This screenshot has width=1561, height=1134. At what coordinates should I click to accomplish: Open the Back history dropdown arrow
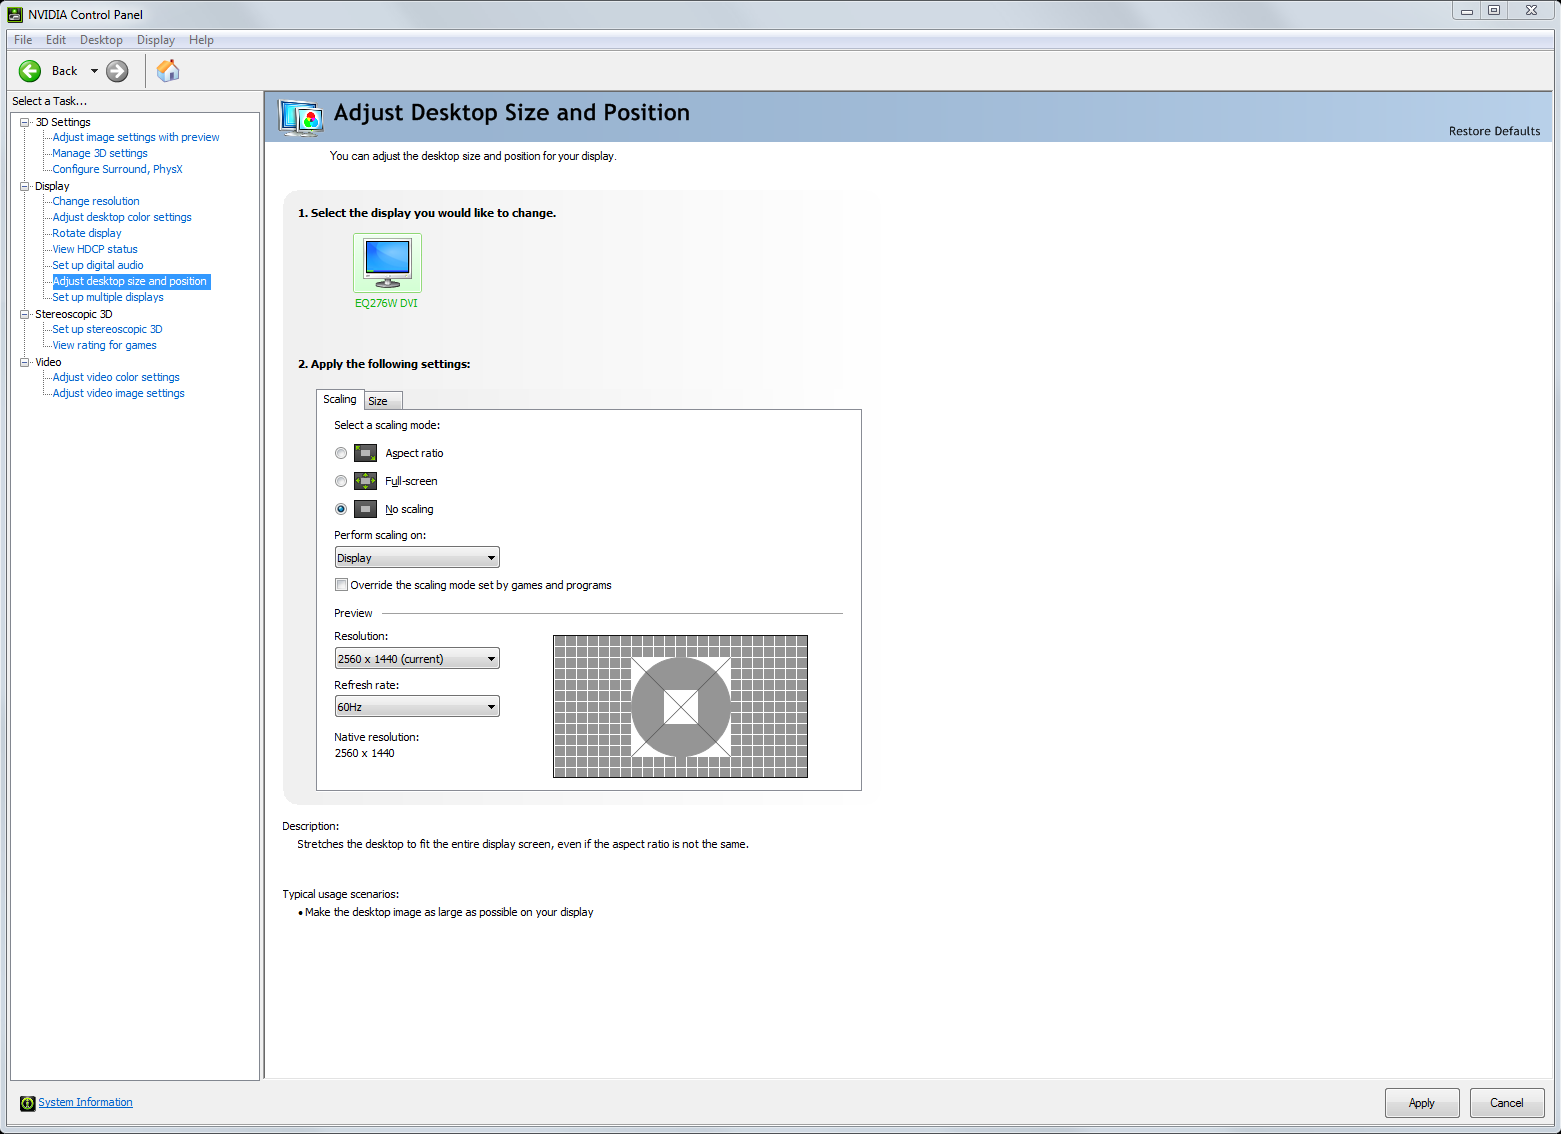click(x=95, y=71)
